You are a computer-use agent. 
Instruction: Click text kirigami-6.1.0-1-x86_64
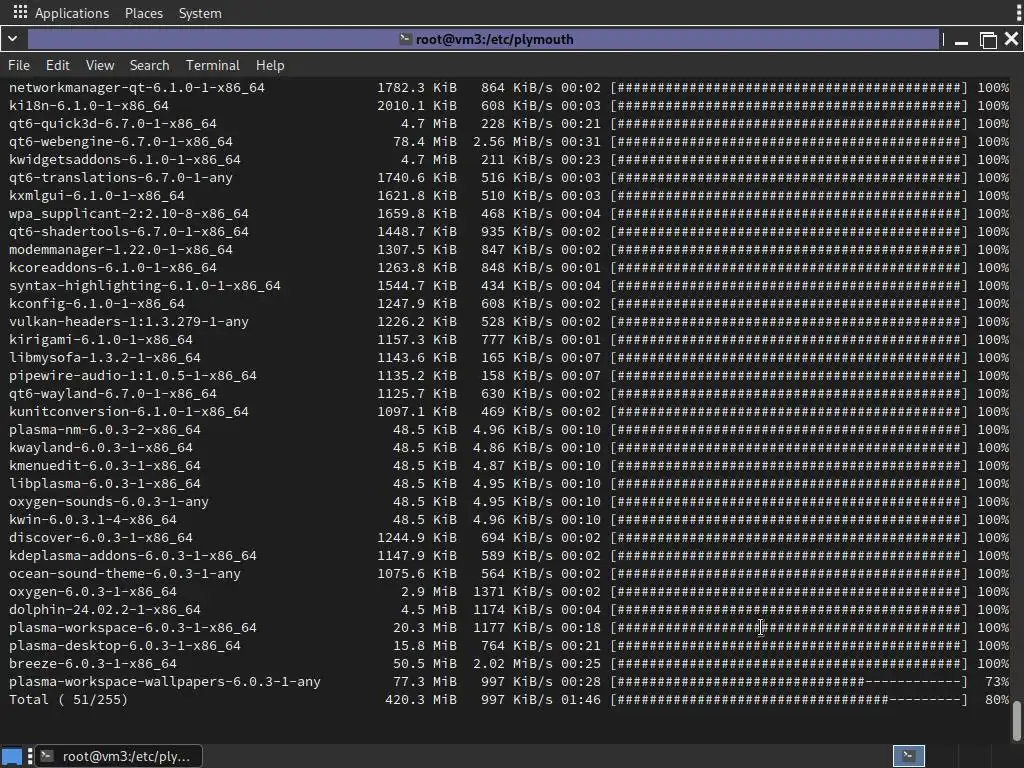(101, 340)
